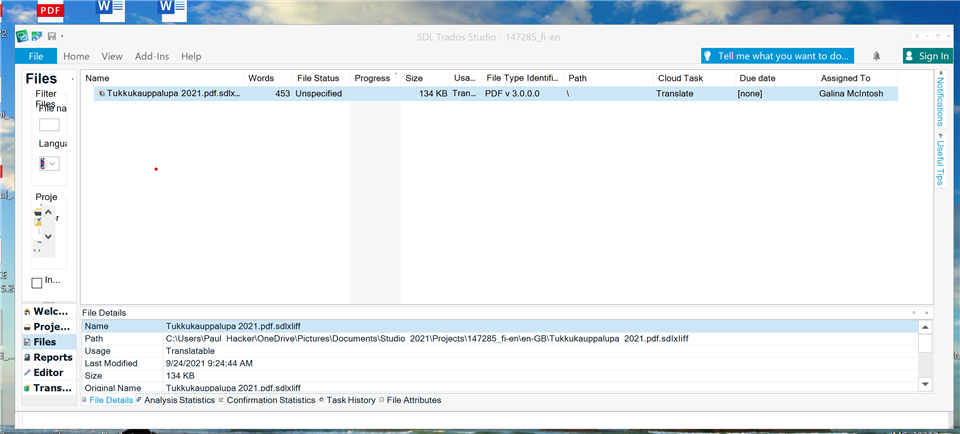Click the [none] due date cell
Image resolution: width=960 pixels, height=434 pixels.
tap(750, 94)
